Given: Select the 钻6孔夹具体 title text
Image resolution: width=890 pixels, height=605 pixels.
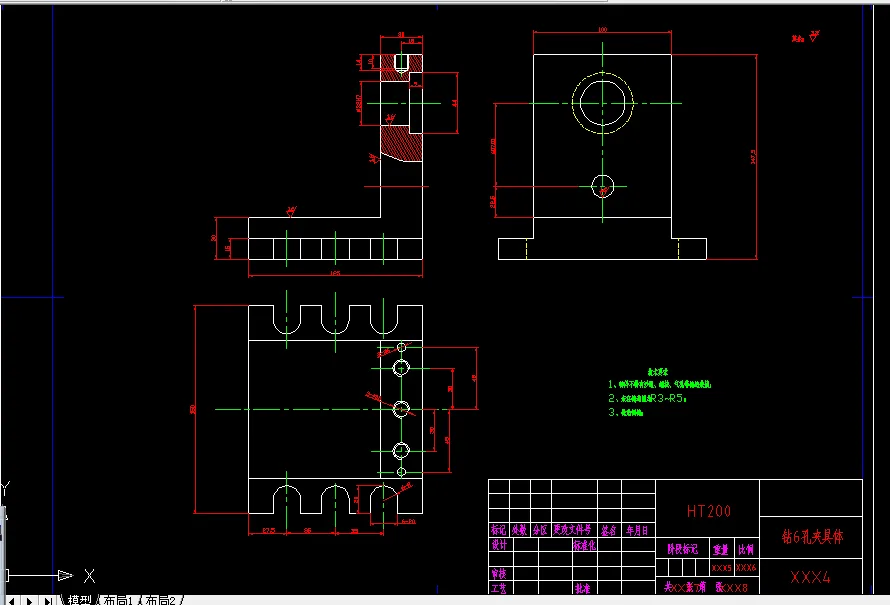Looking at the screenshot, I should [x=812, y=536].
